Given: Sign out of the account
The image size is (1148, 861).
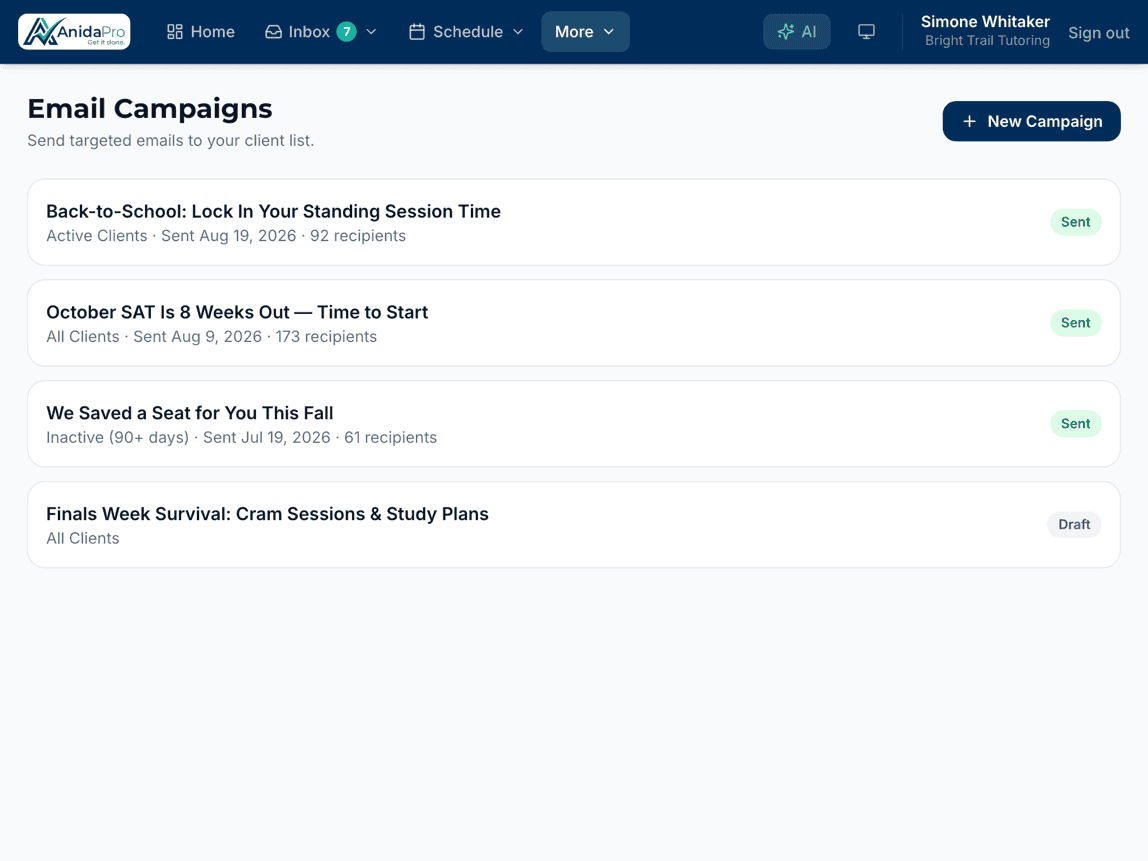Looking at the screenshot, I should point(1098,33).
